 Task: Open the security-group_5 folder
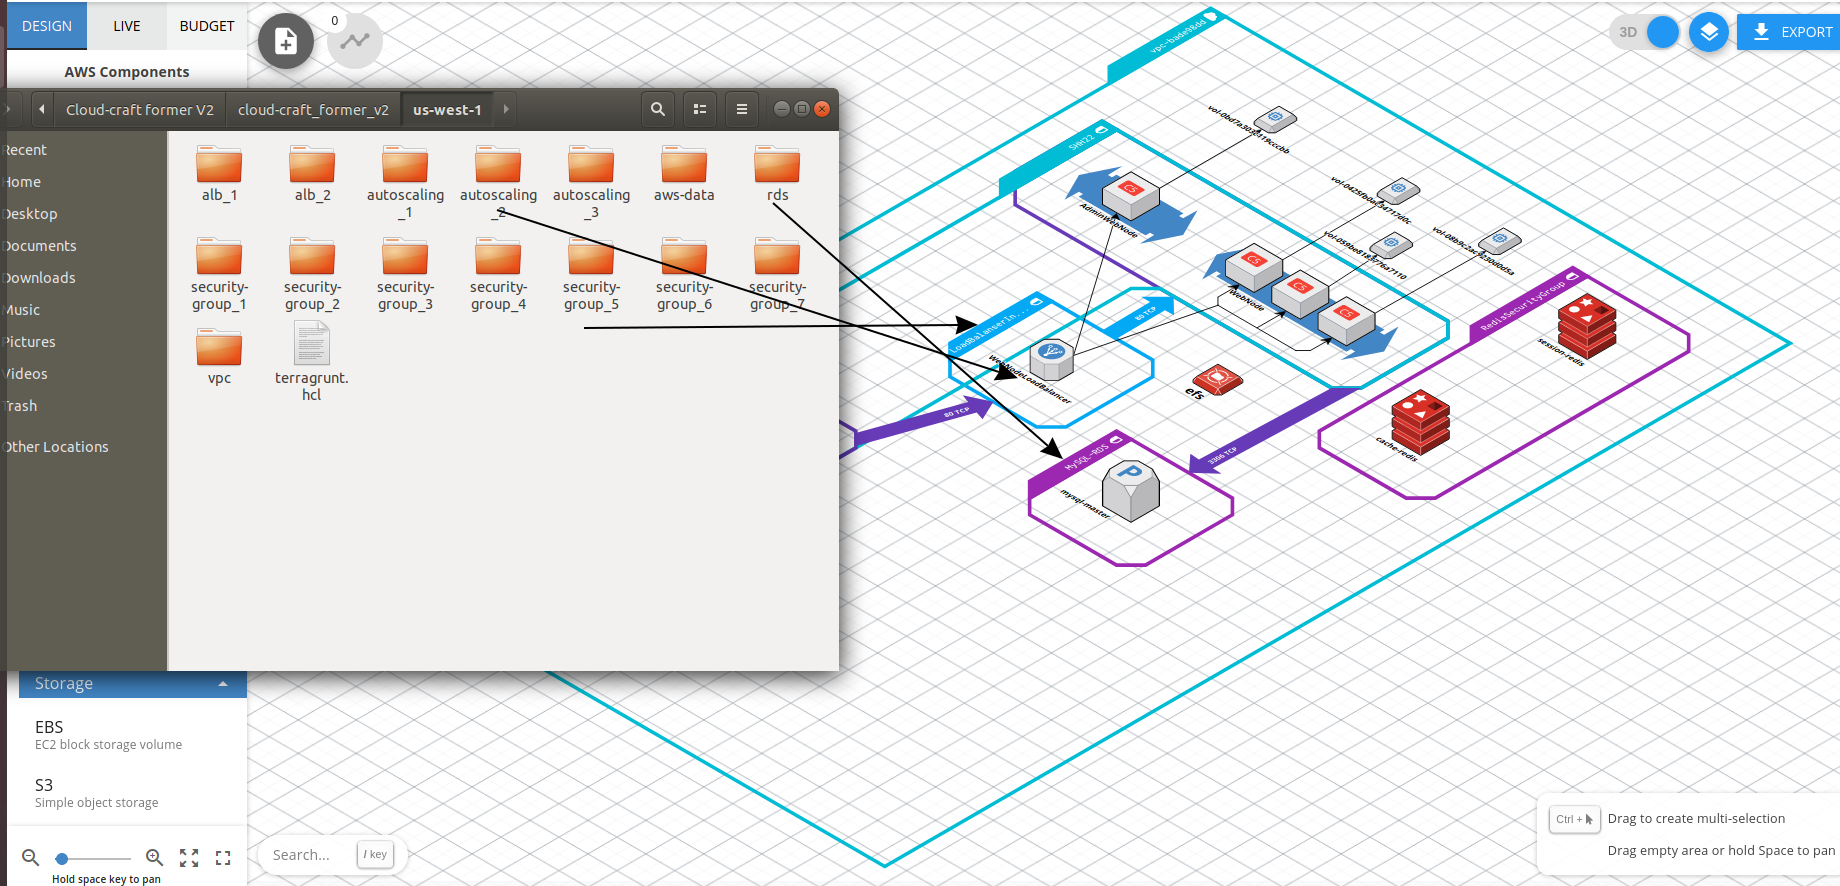[x=591, y=275]
